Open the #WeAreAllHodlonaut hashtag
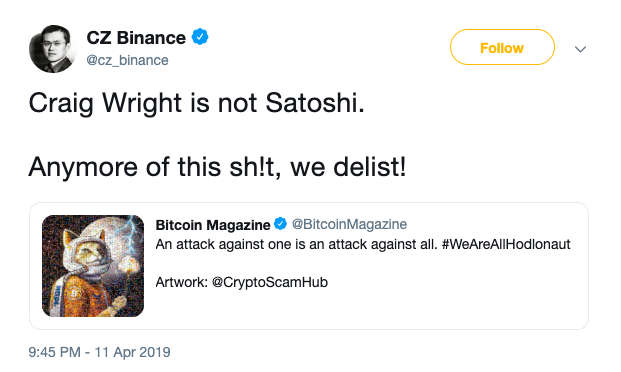Image resolution: width=621 pixels, height=372 pixels. click(506, 244)
